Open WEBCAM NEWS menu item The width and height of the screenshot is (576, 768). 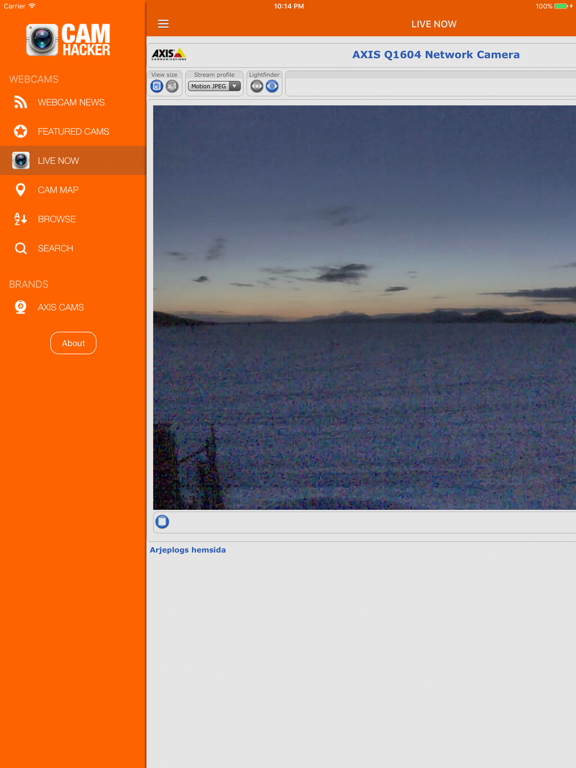click(72, 102)
